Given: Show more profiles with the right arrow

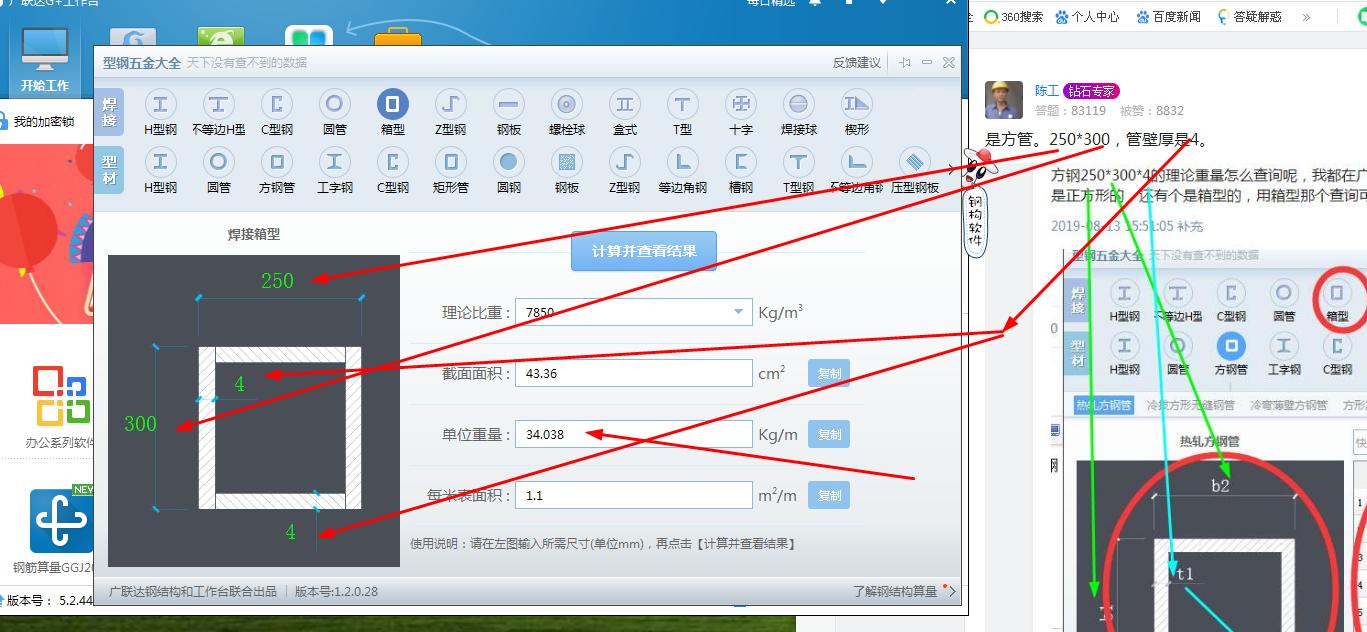Looking at the screenshot, I should coord(951,169).
